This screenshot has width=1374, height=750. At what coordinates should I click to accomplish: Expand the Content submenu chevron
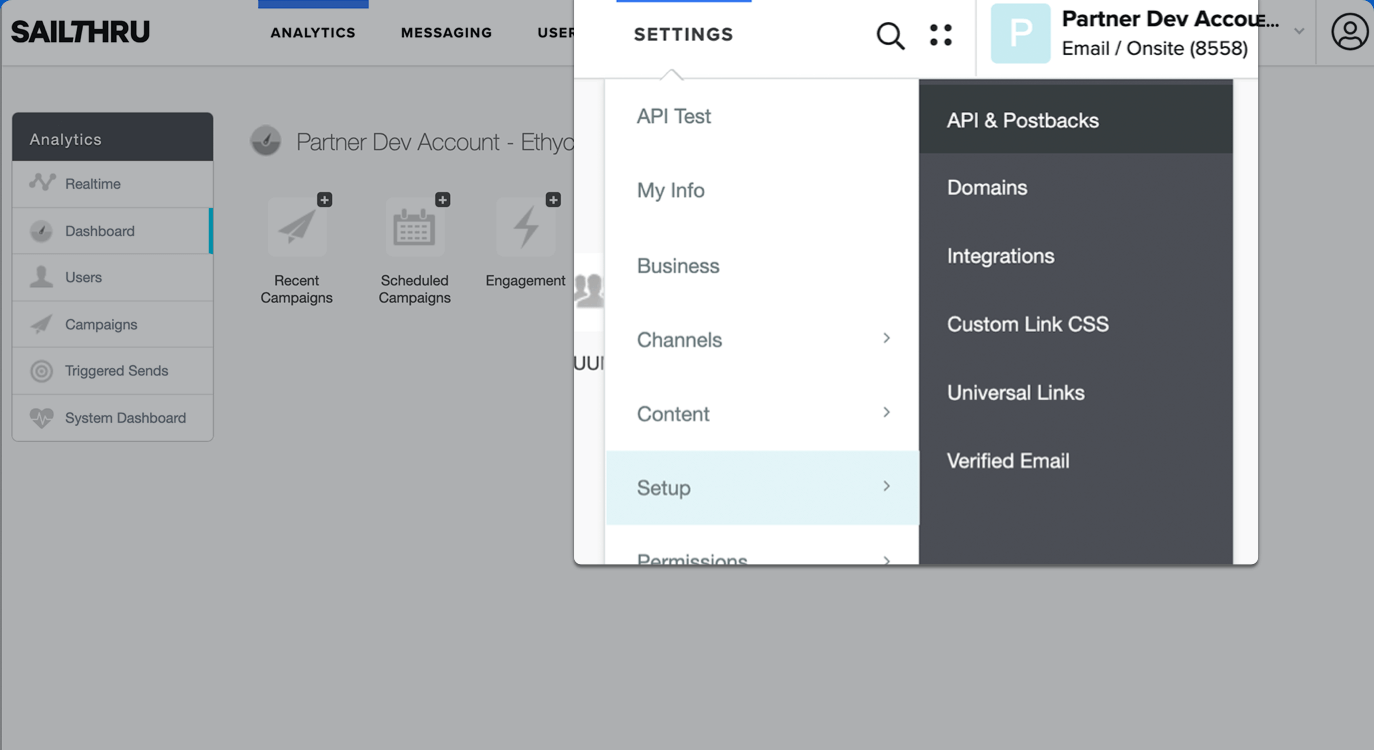[886, 412]
